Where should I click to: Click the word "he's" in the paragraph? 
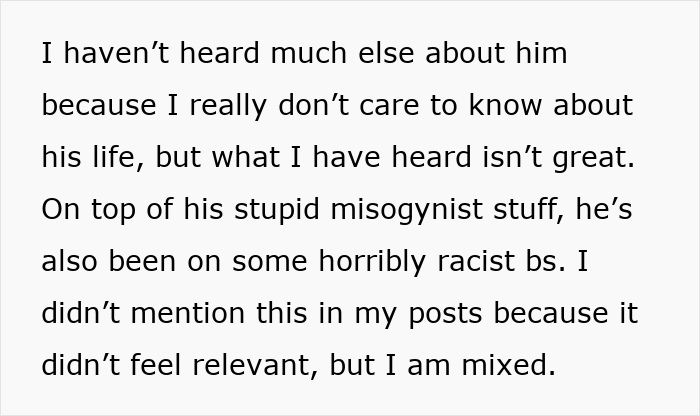coord(604,209)
